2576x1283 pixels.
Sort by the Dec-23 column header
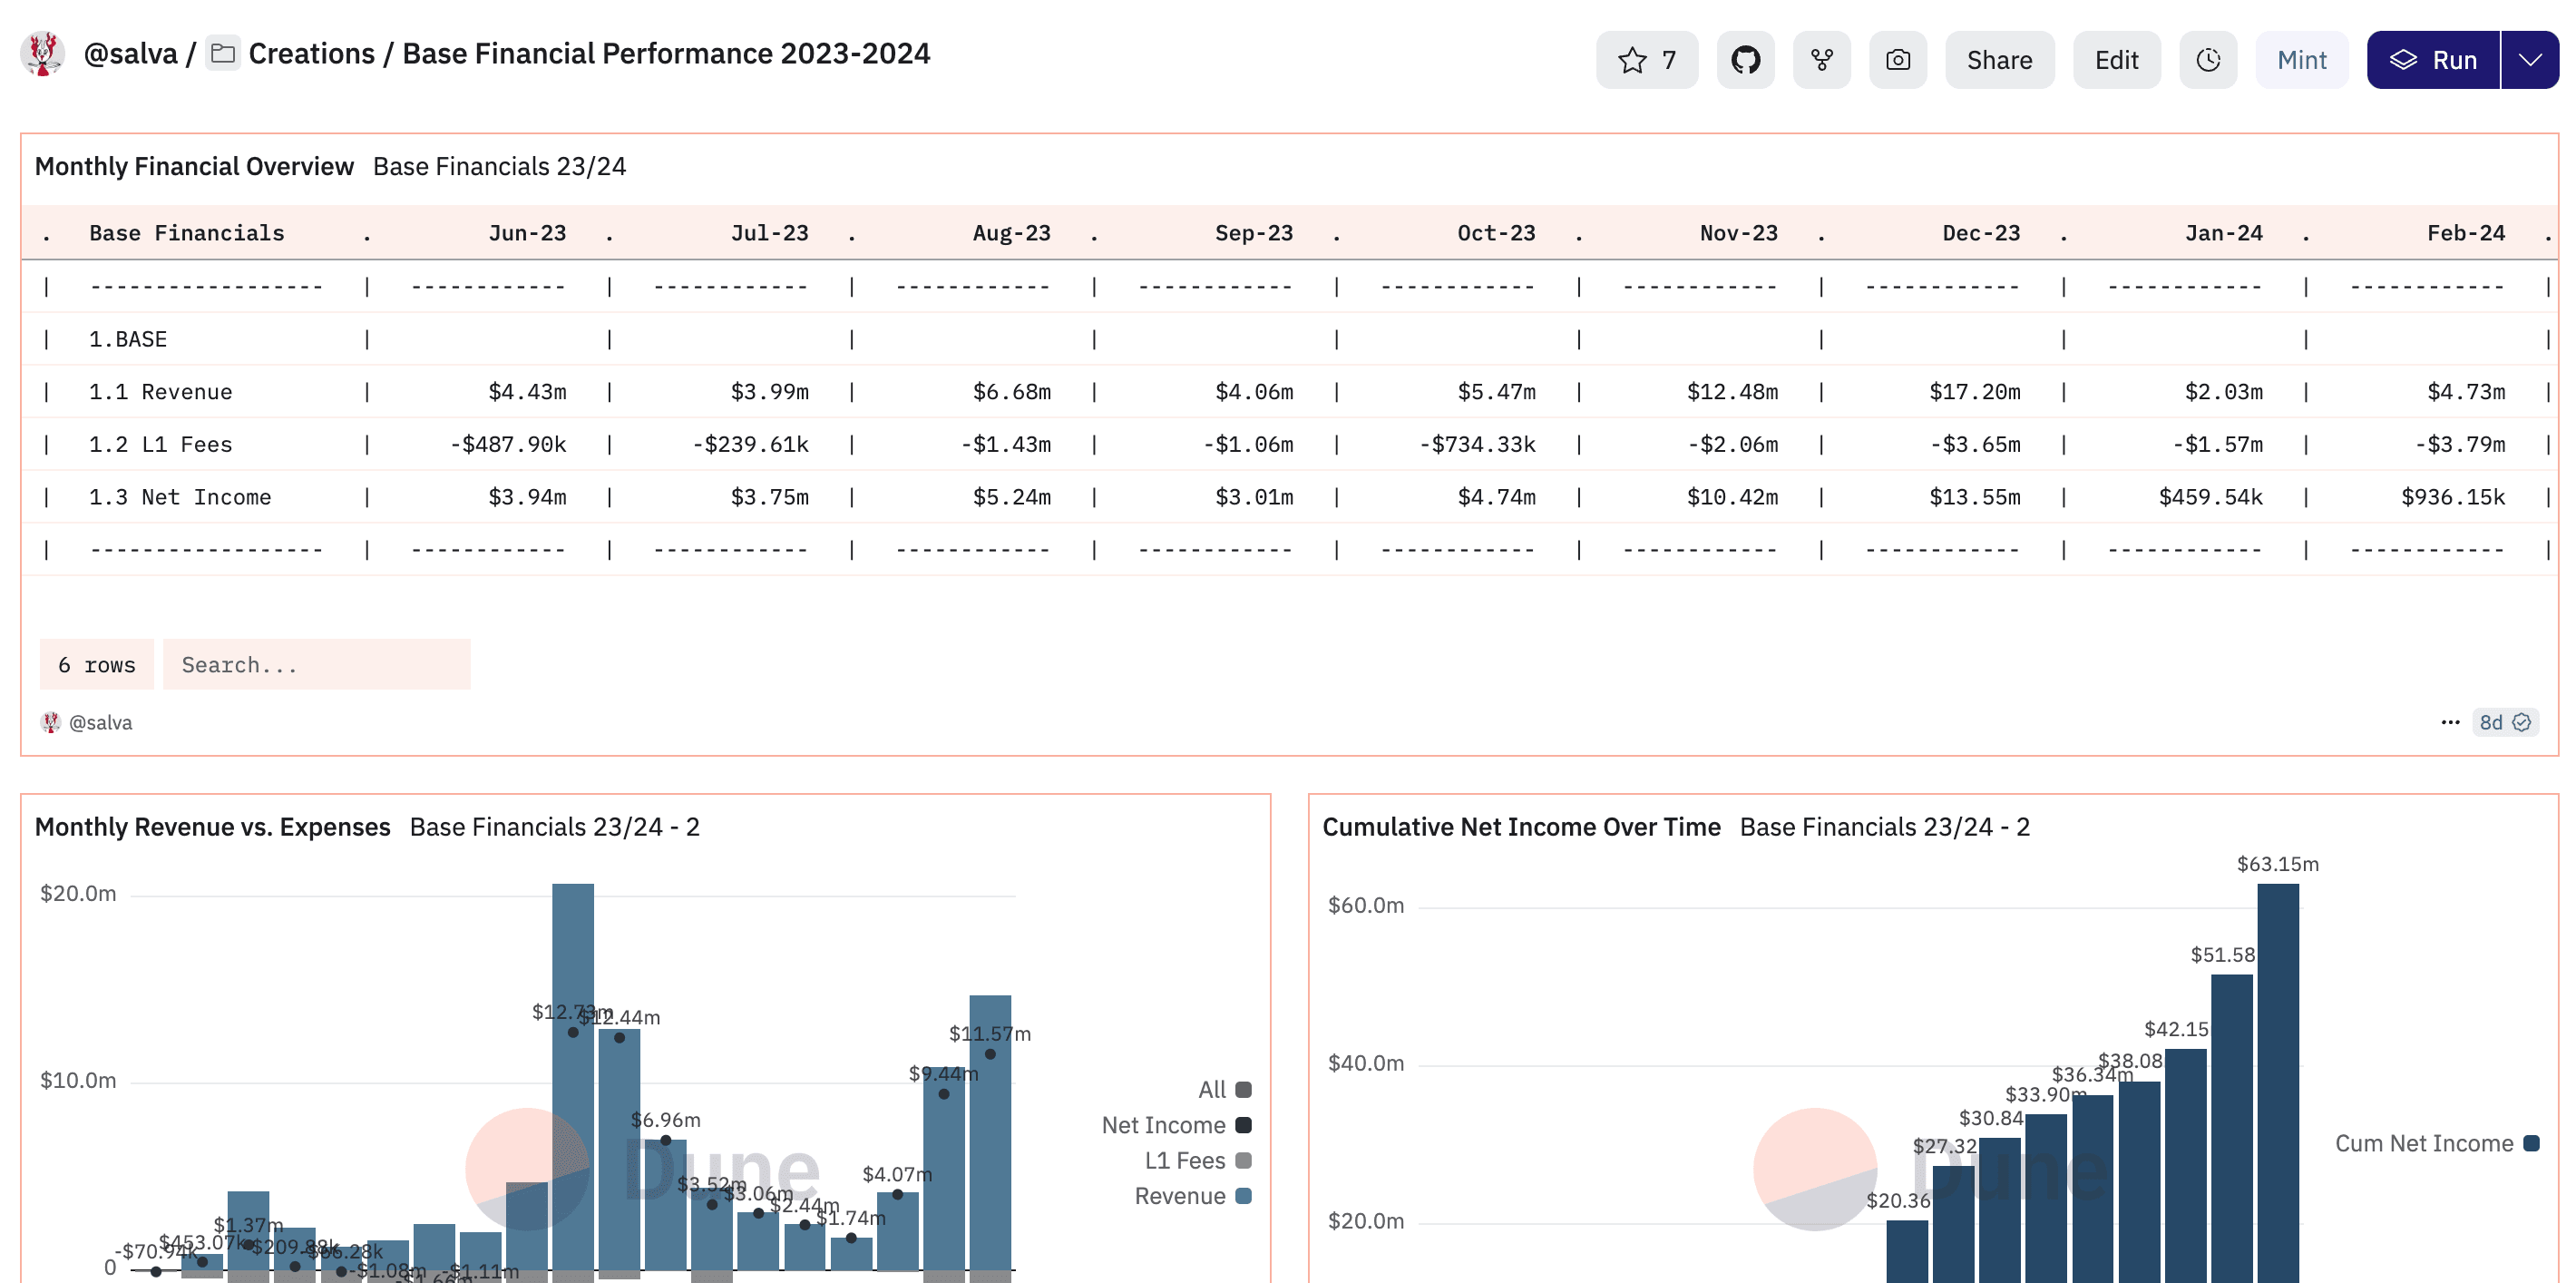point(1981,233)
